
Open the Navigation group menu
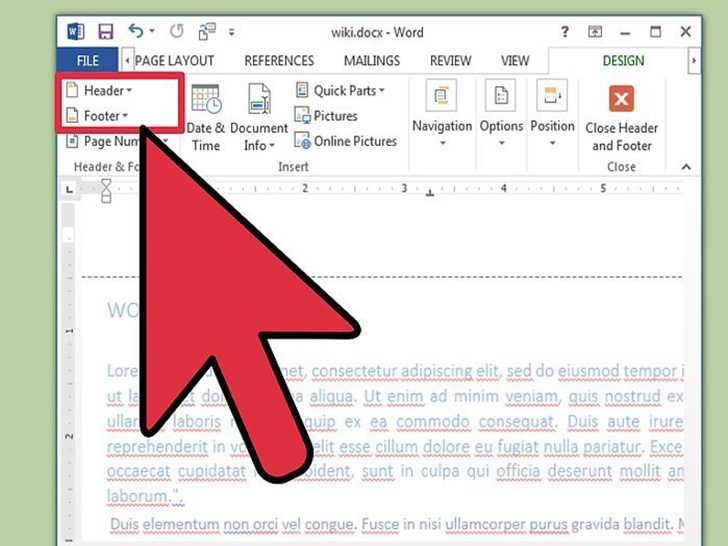[x=442, y=114]
